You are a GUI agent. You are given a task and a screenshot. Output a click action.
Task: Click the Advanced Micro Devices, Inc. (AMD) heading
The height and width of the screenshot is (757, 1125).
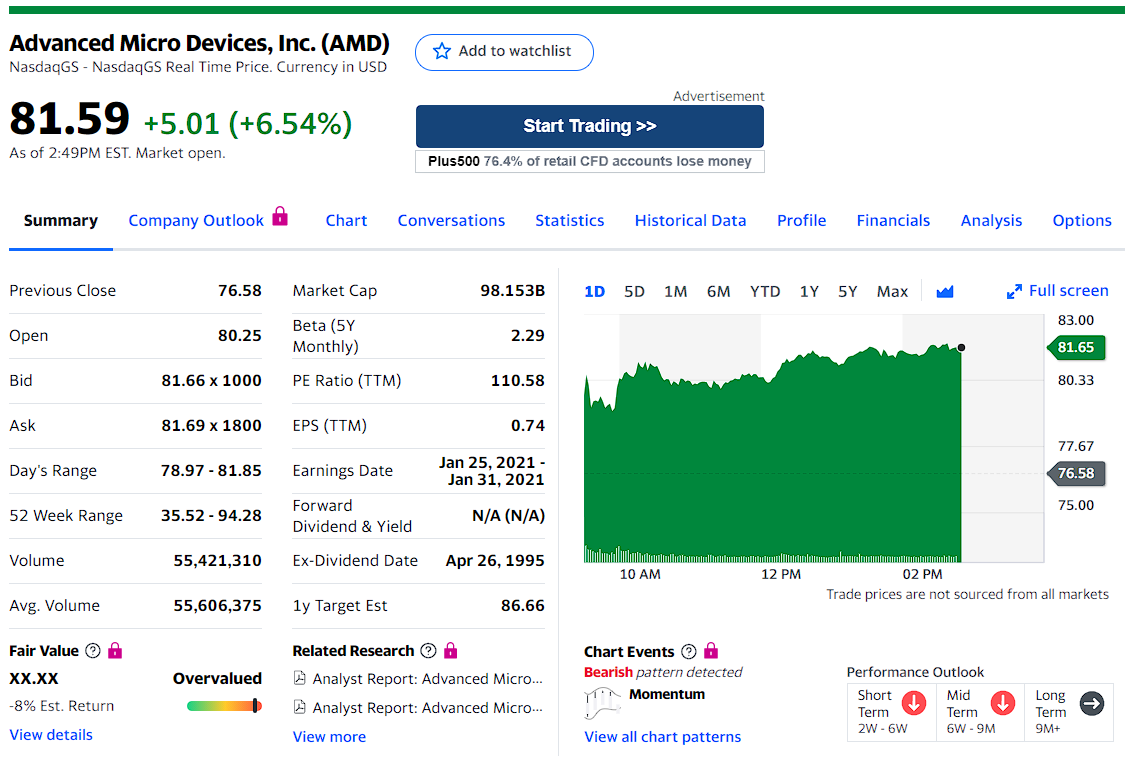pos(199,43)
